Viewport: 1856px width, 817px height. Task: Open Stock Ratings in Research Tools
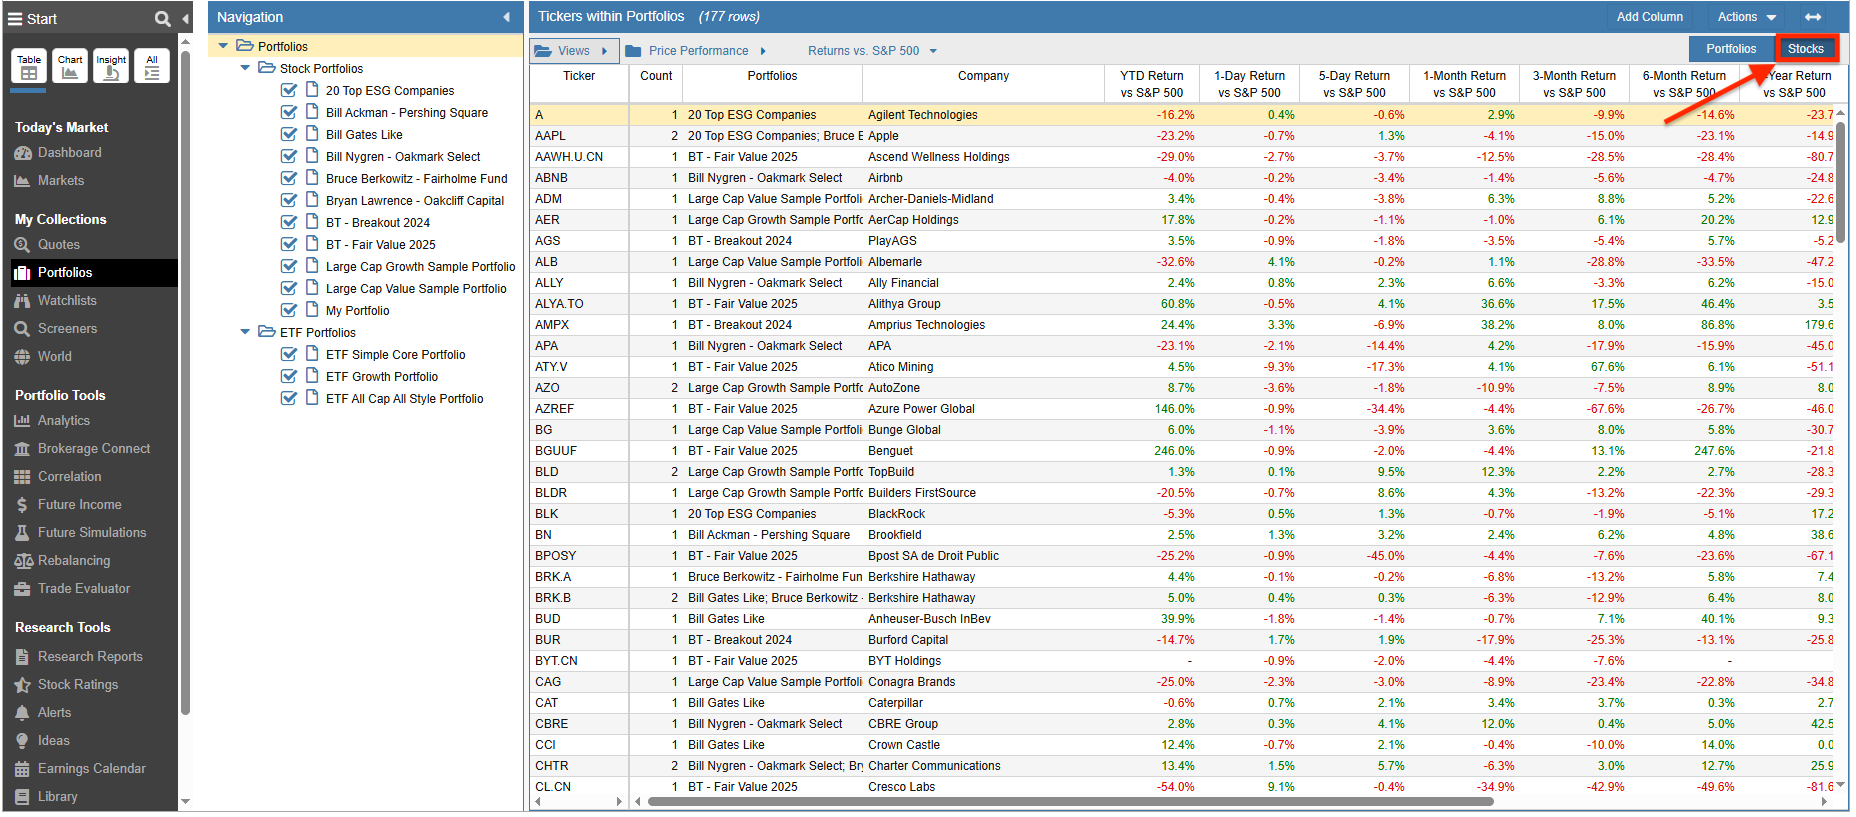[77, 685]
